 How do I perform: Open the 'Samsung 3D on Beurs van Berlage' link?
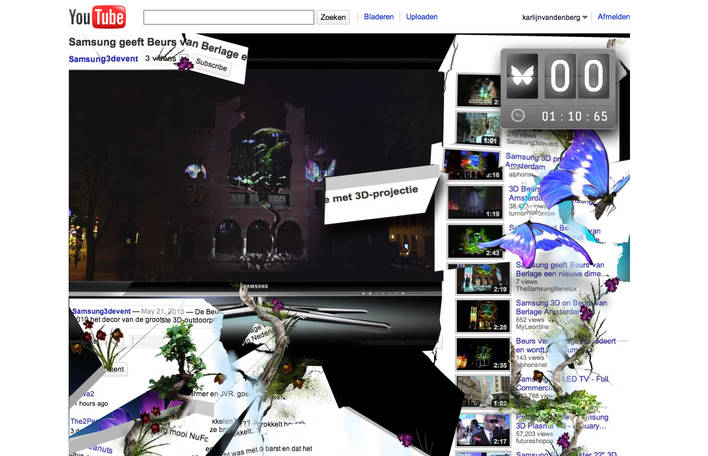(x=561, y=307)
